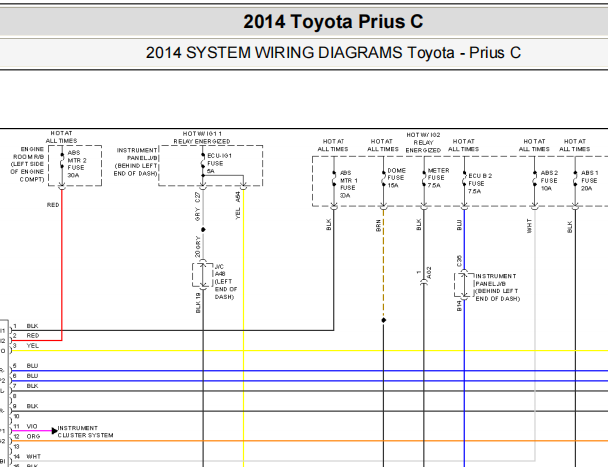Click the "1 BLK" pin row
Screen dimensions: 608x467
click(x=26, y=326)
